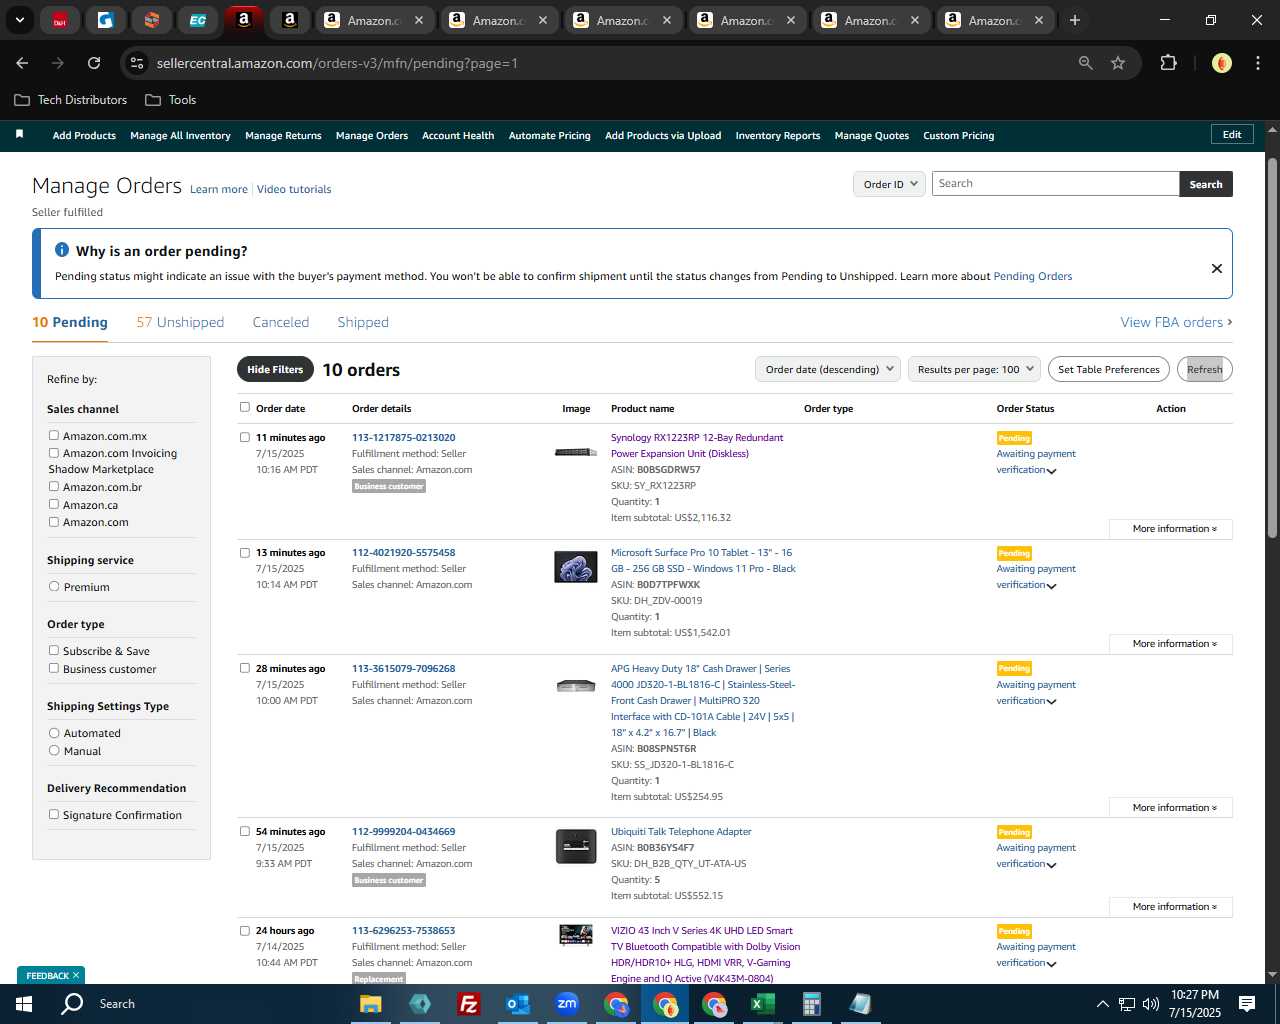Open File Explorer from taskbar
The image size is (1280, 1024).
point(371,1004)
